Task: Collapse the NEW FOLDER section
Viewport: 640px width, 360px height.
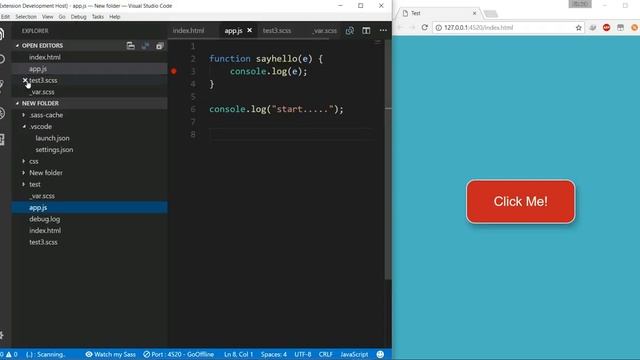Action: coord(18,103)
